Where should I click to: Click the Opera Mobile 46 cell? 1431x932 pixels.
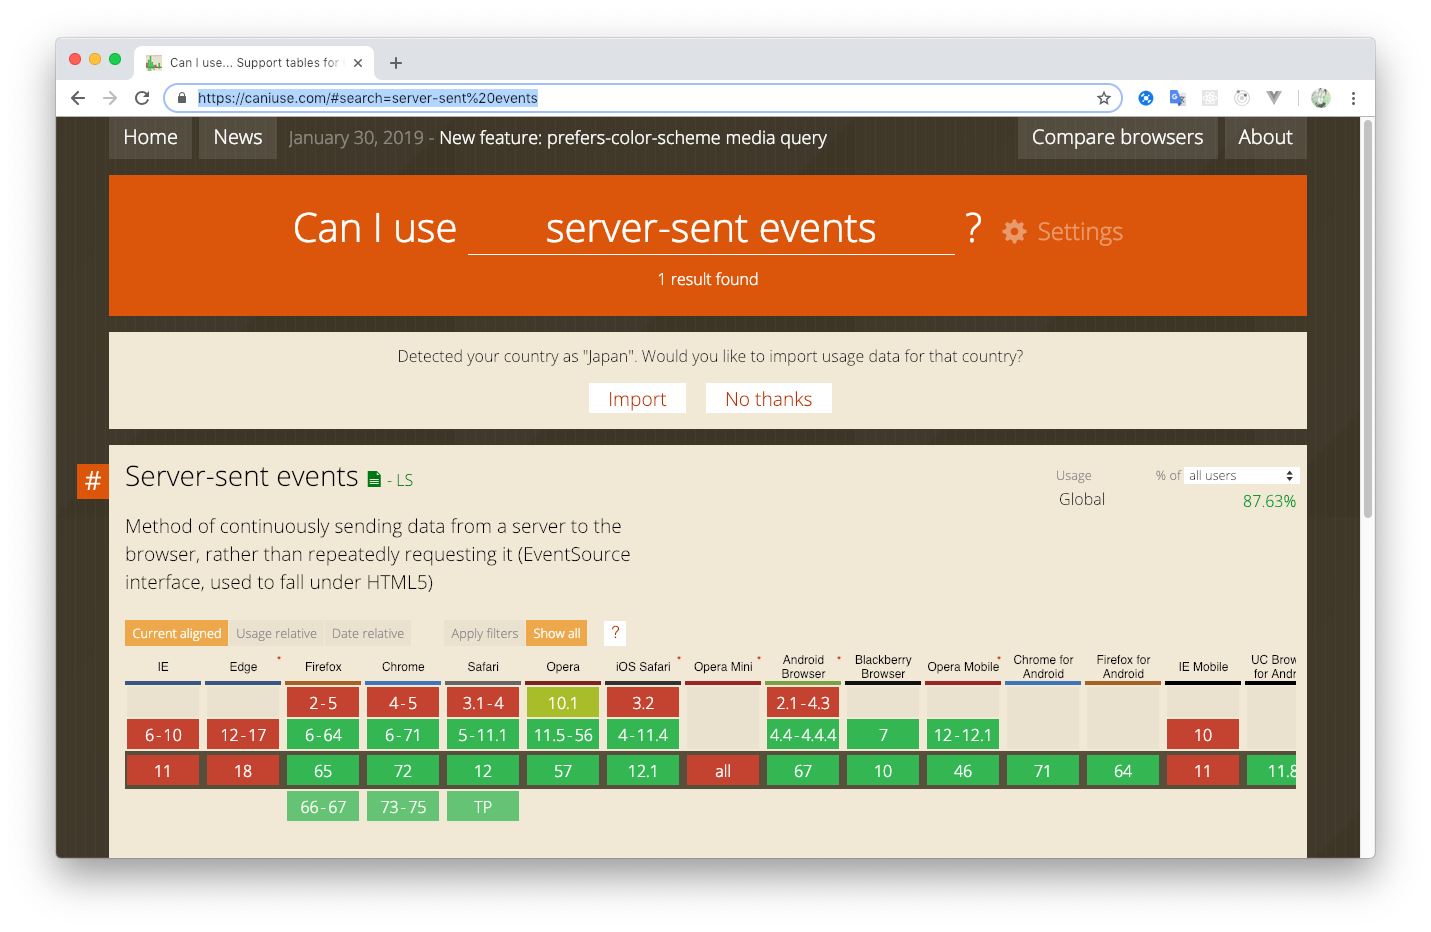(963, 771)
